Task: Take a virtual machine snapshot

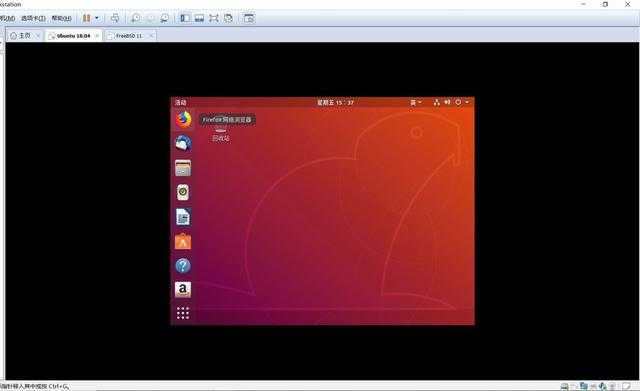Action: point(136,18)
